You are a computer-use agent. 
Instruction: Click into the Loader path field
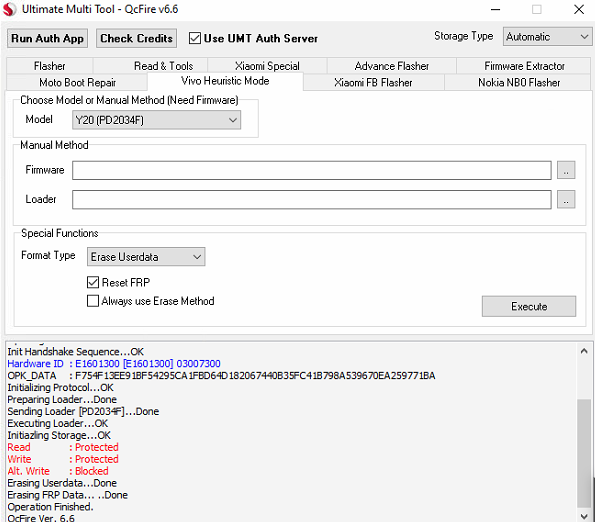click(x=312, y=200)
